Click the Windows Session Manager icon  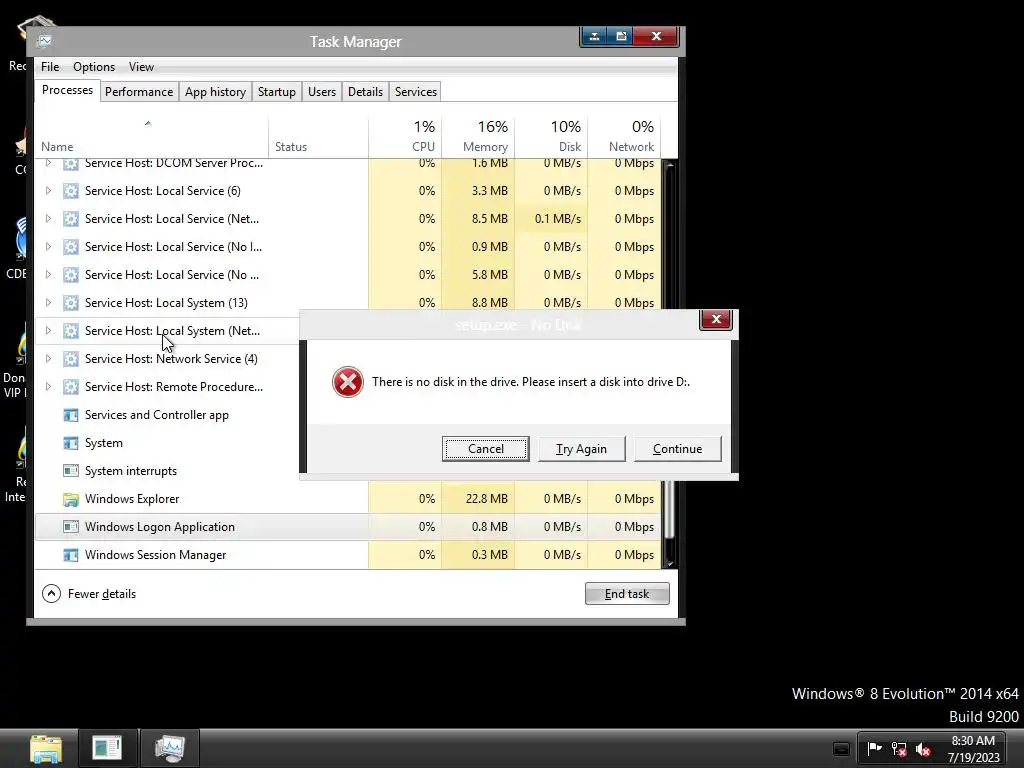coord(71,555)
